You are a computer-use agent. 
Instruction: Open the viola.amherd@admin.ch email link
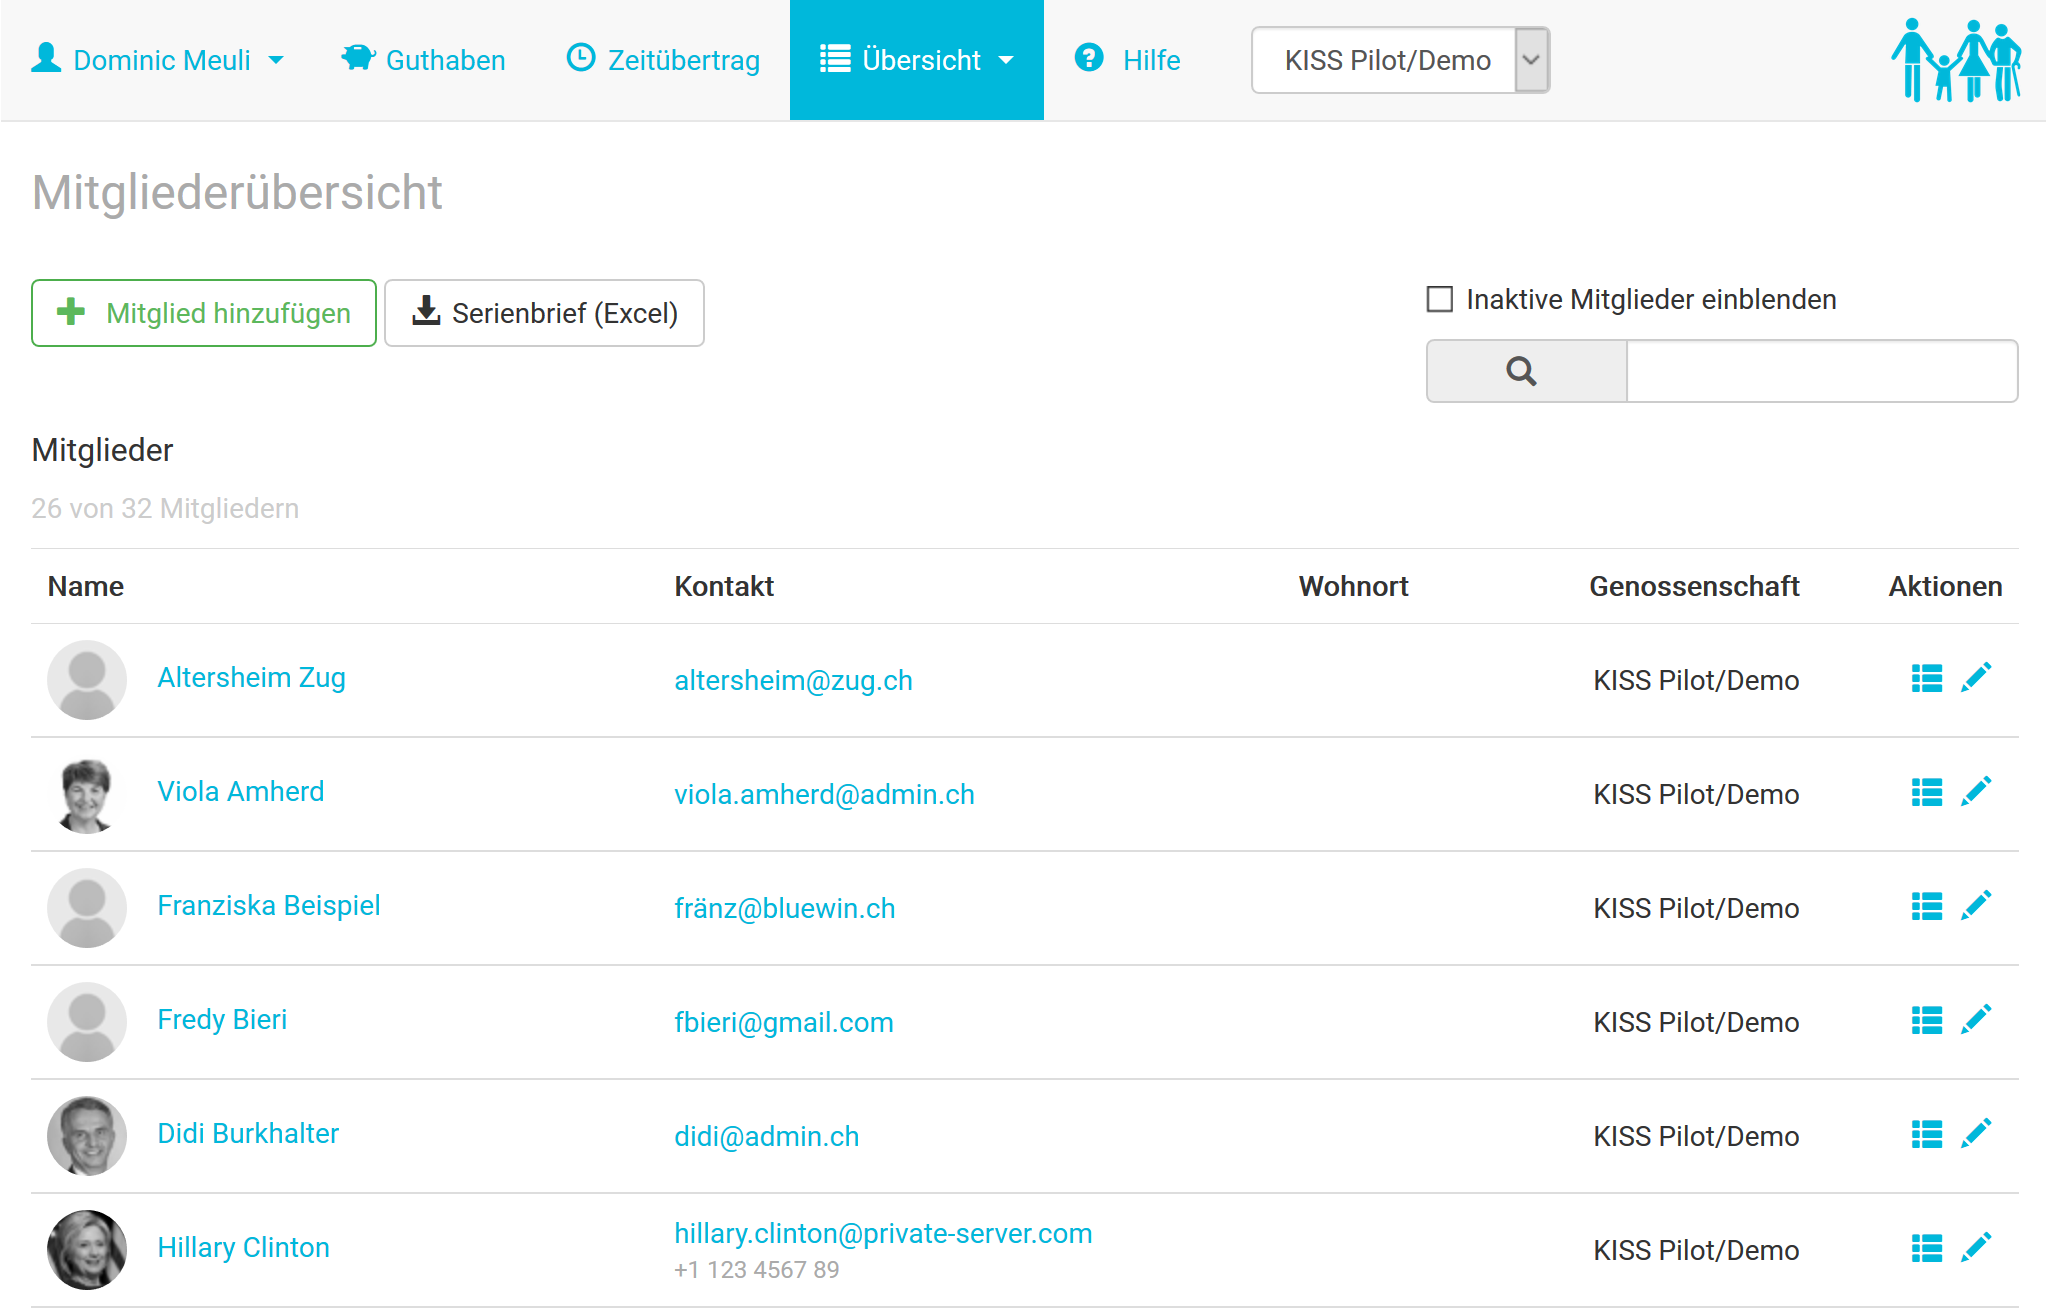pyautogui.click(x=824, y=795)
